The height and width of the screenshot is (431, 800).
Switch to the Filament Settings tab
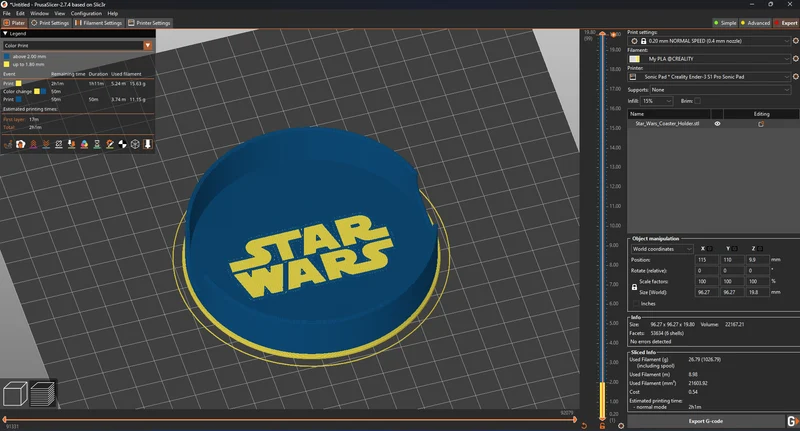coord(98,23)
